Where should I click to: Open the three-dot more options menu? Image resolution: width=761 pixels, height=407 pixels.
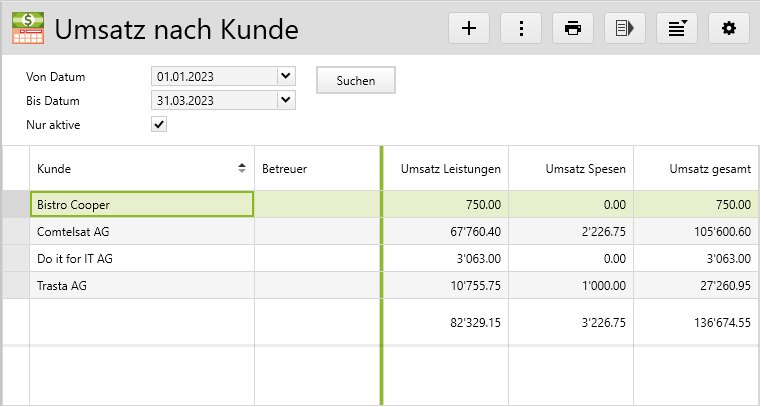521,28
